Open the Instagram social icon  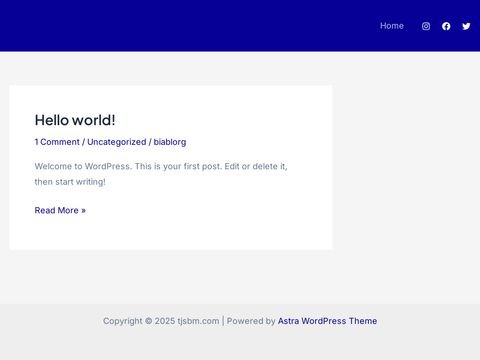426,26
